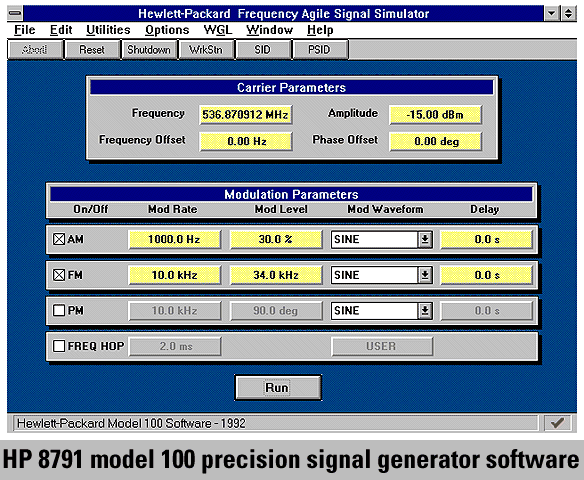
Task: Click the status bar text Hewlett-Packard Model 100 Software
Action: (131, 423)
